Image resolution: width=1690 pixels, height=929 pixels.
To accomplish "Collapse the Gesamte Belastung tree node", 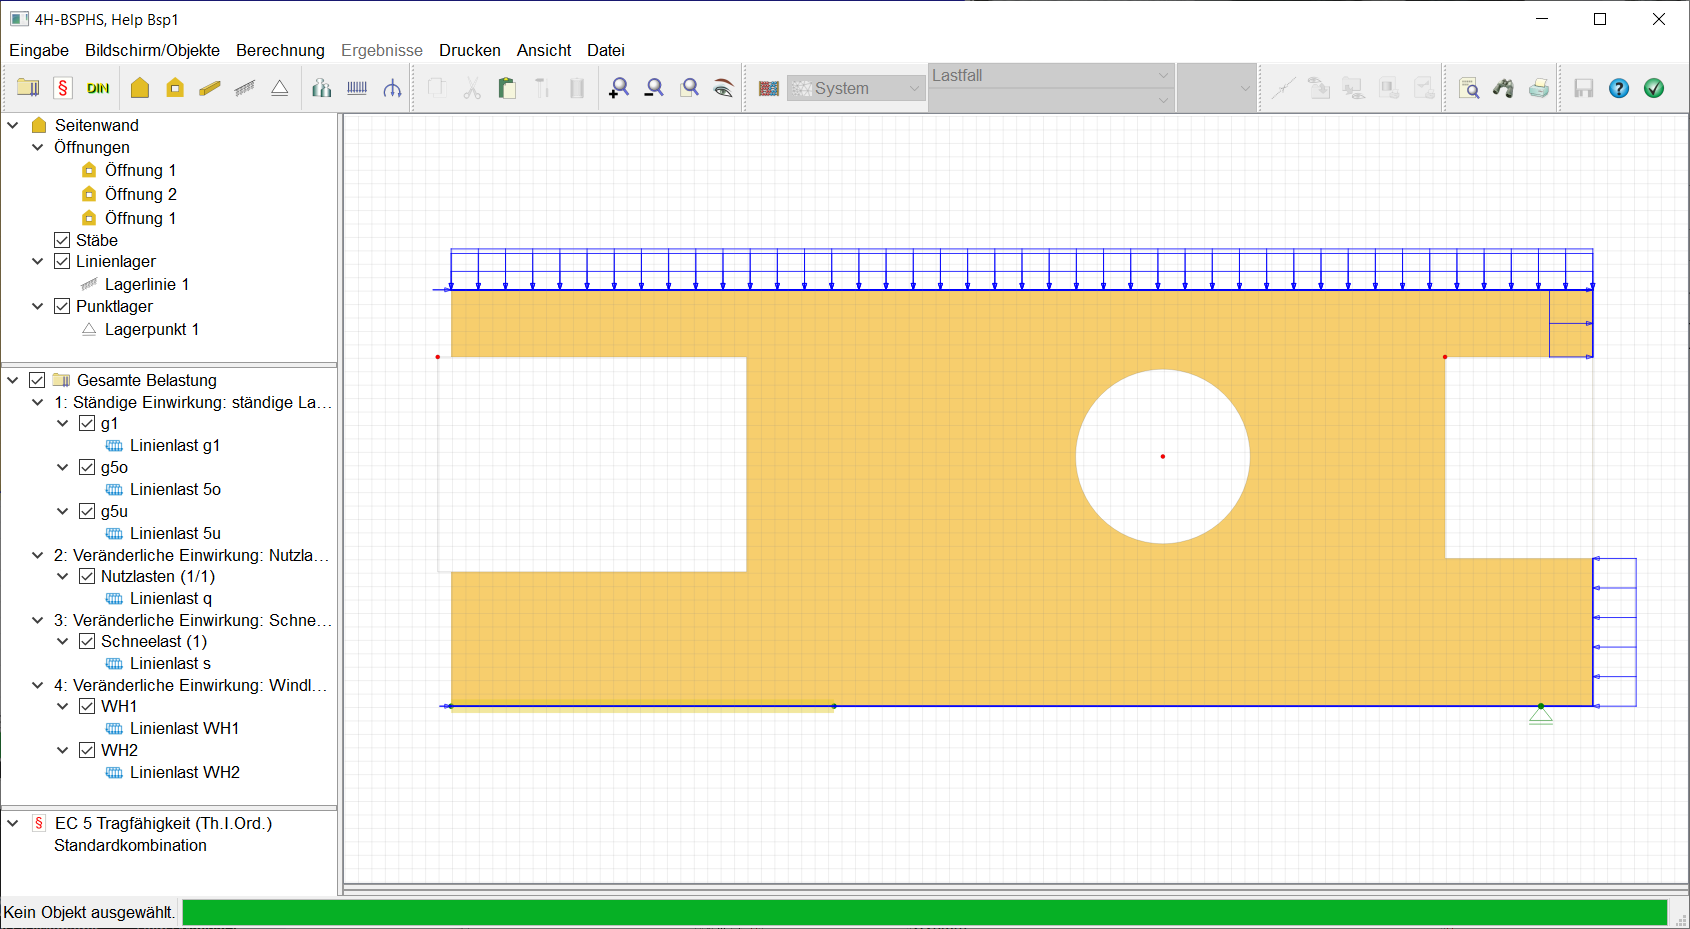I will (x=13, y=380).
